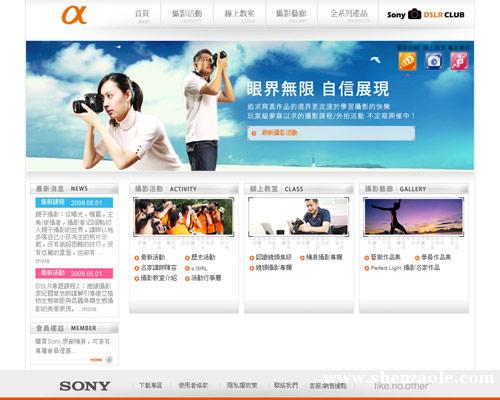Open the 客服/銷售據點 footer link
The image size is (500, 400).
coord(328,386)
